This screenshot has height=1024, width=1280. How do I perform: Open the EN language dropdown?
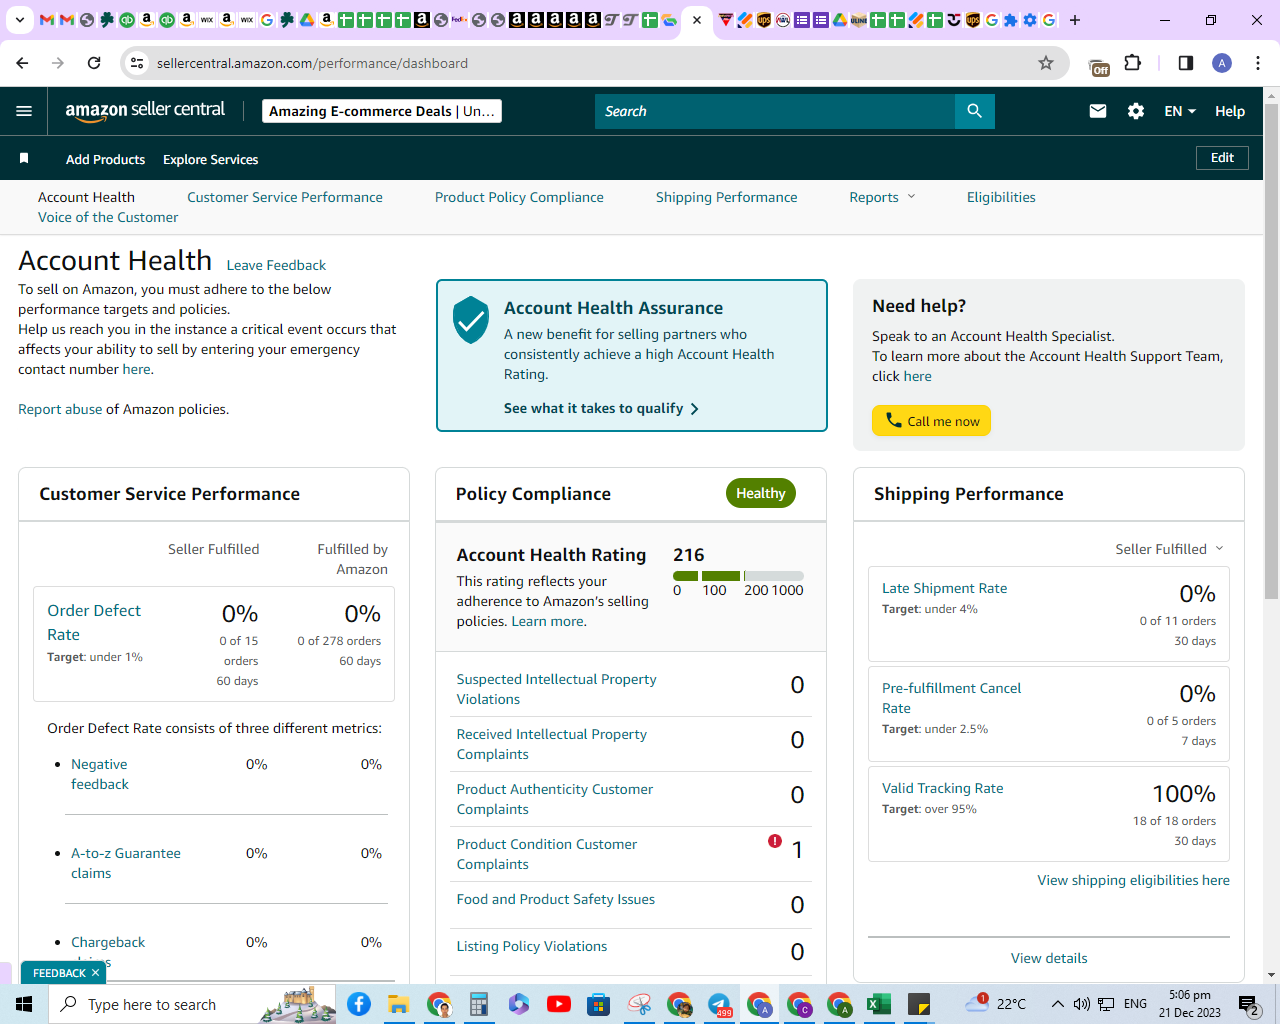1180,111
